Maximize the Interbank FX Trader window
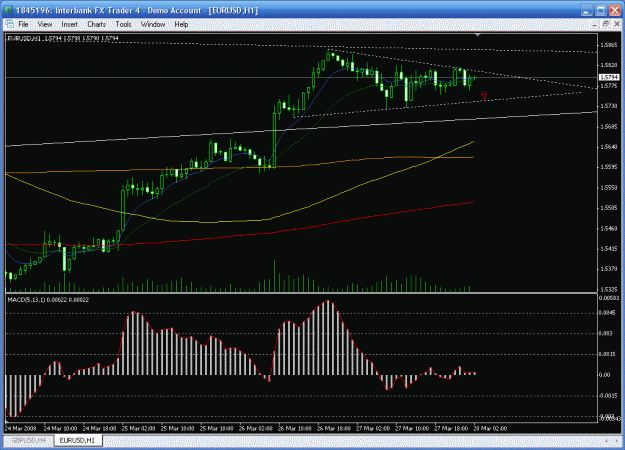The image size is (625, 450). 600,10
